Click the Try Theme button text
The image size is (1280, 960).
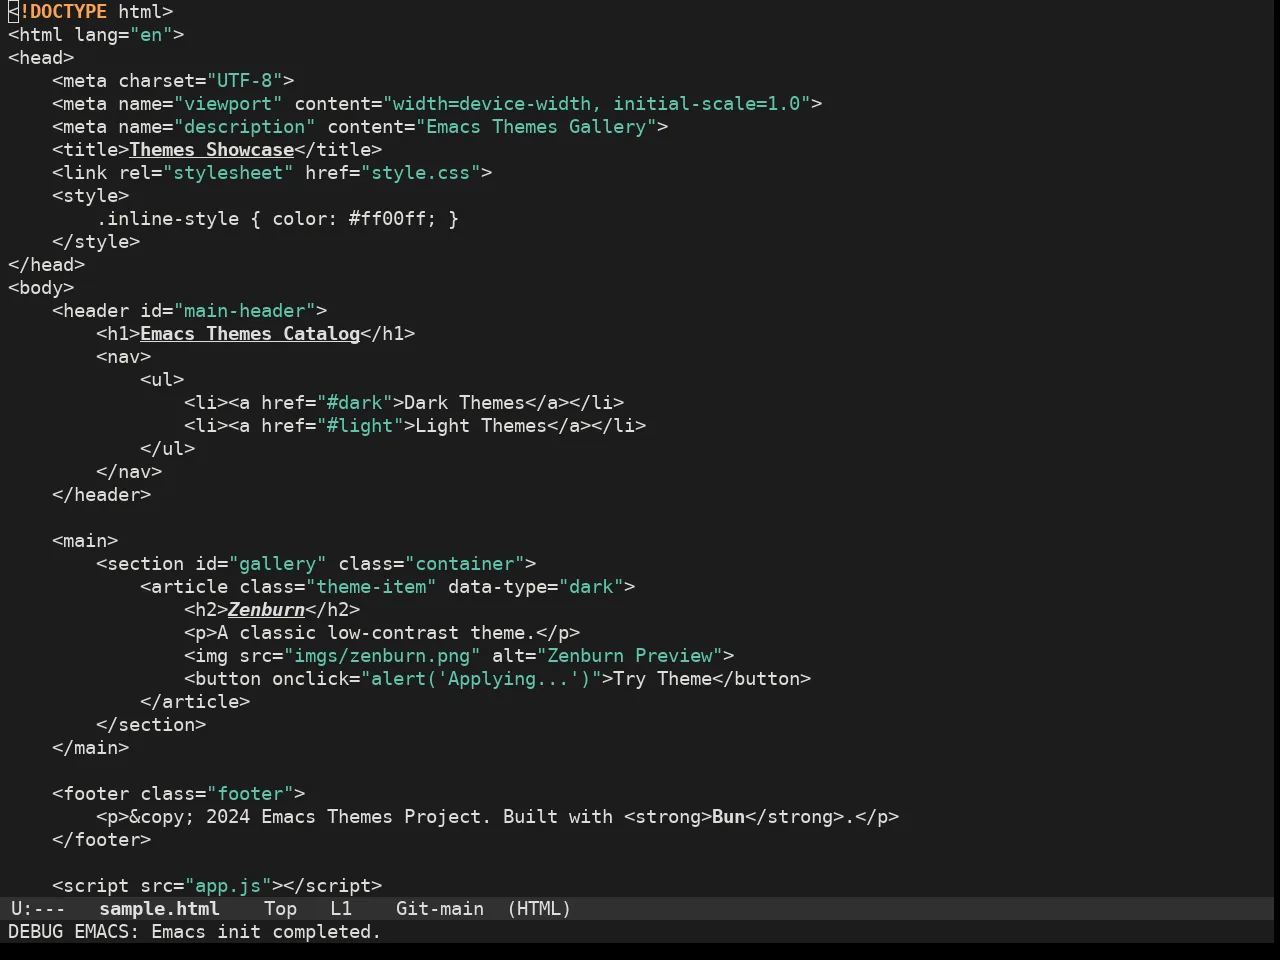(x=663, y=679)
